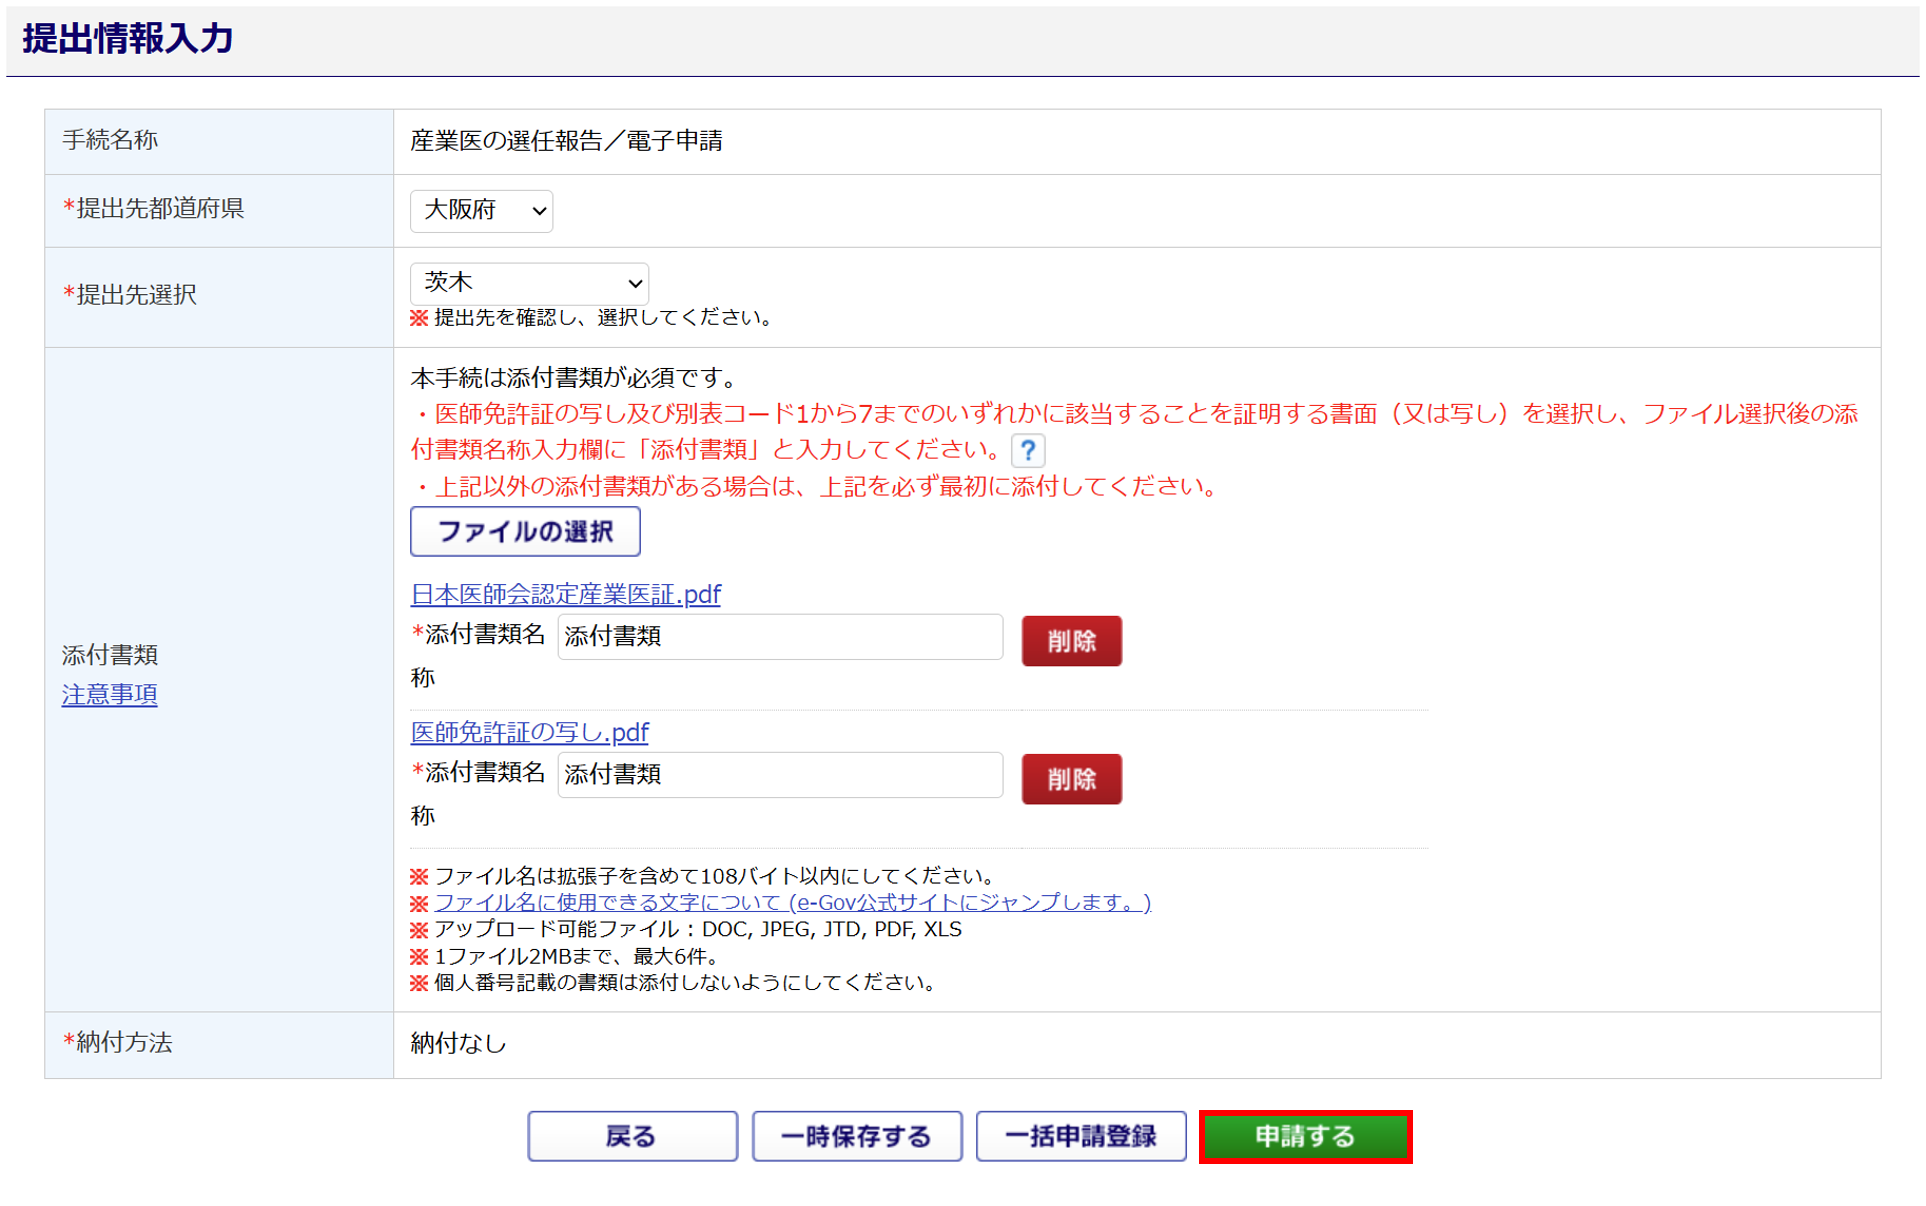Click the 納付なし payment method text
Screen dimensions: 1926x1206
coord(458,1043)
